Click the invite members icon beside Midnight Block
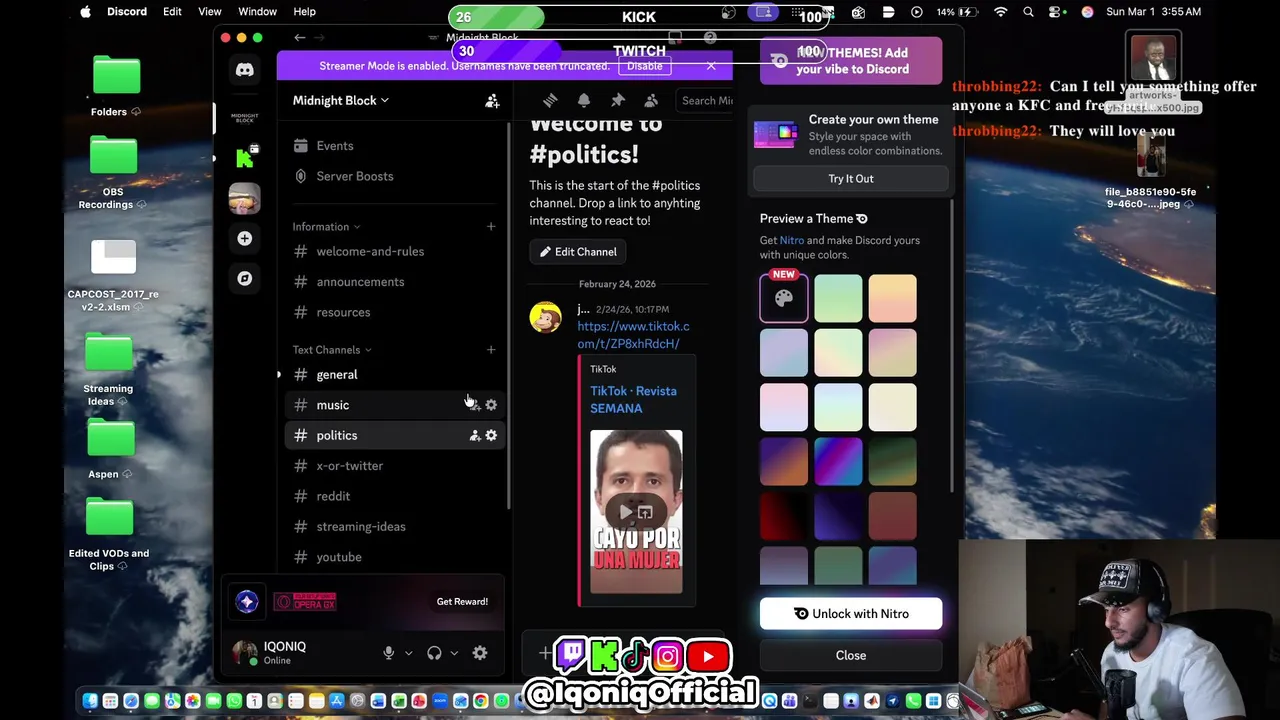Image resolution: width=1280 pixels, height=720 pixels. pyautogui.click(x=492, y=101)
